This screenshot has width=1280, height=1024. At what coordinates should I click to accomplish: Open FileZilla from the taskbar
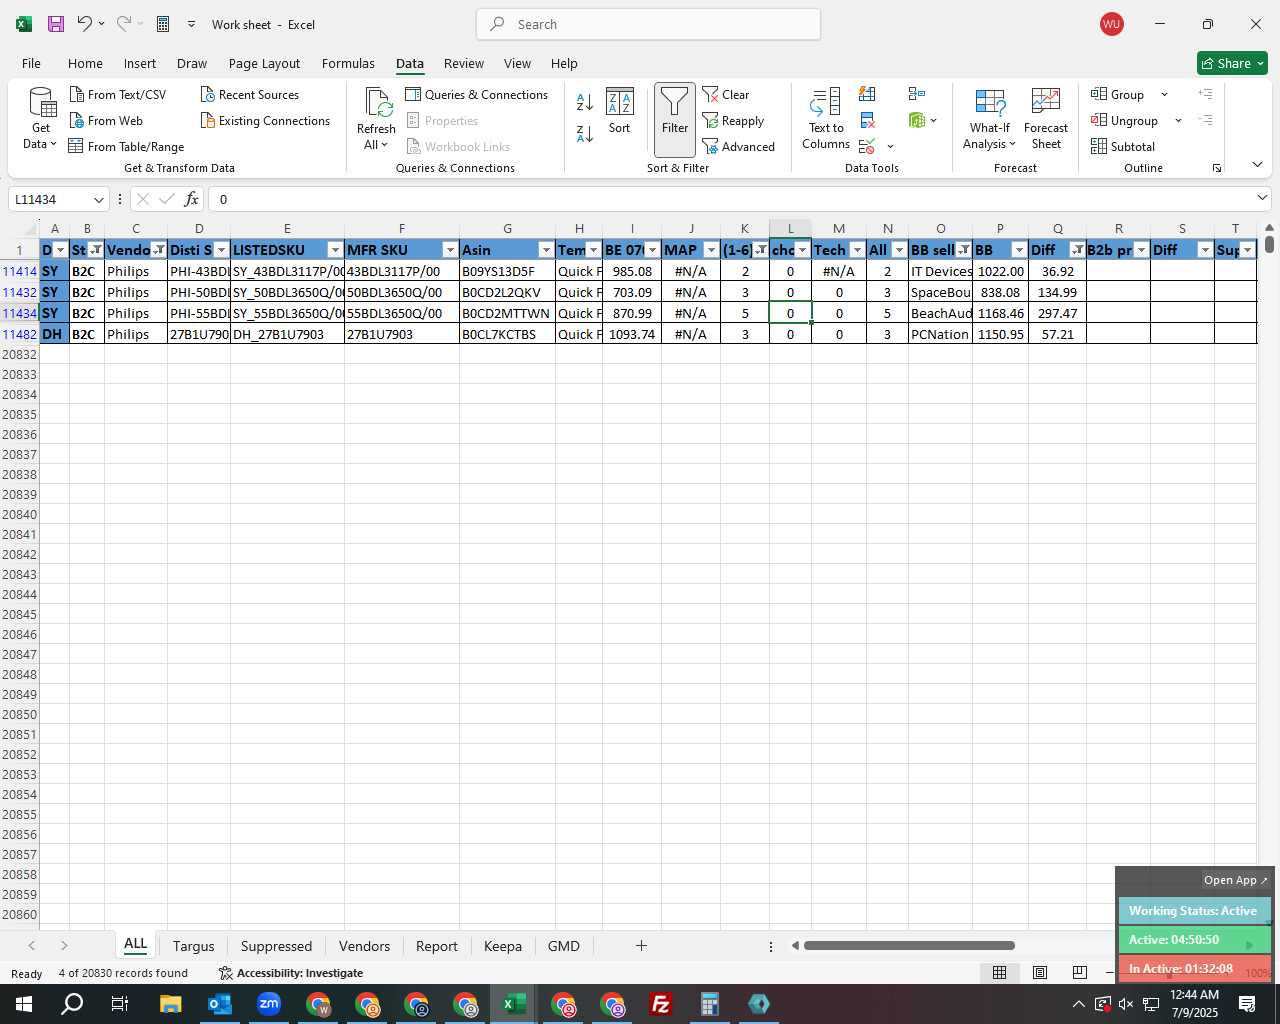click(661, 1004)
